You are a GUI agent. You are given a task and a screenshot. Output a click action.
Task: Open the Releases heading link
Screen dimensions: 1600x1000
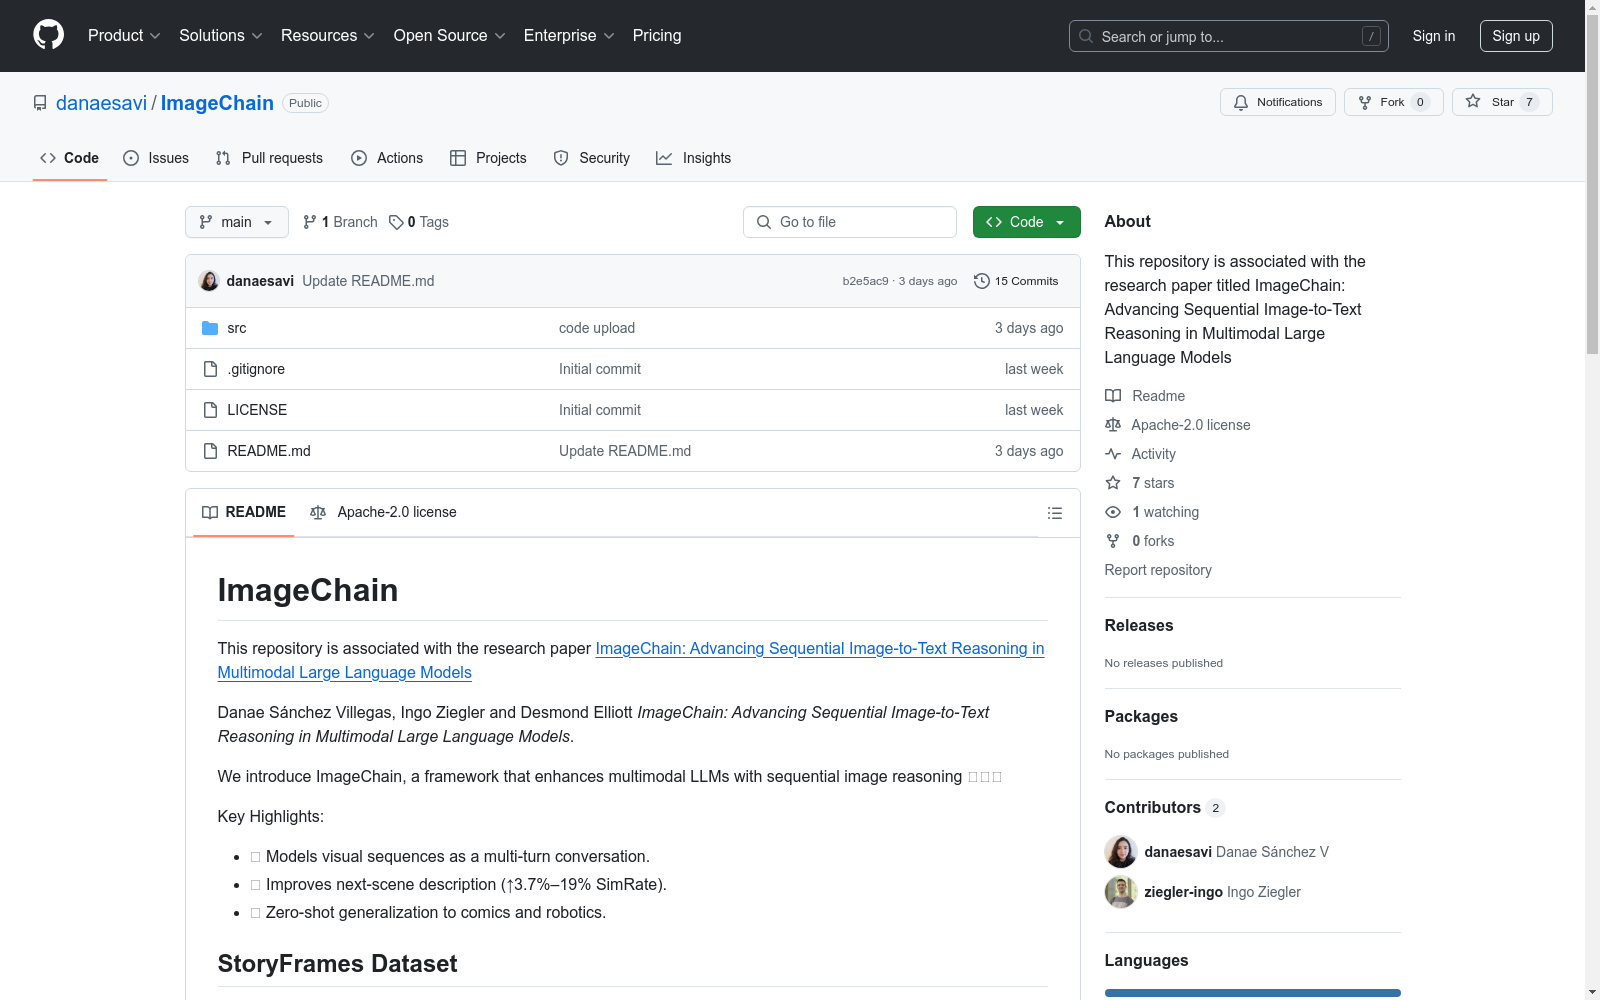point(1139,626)
